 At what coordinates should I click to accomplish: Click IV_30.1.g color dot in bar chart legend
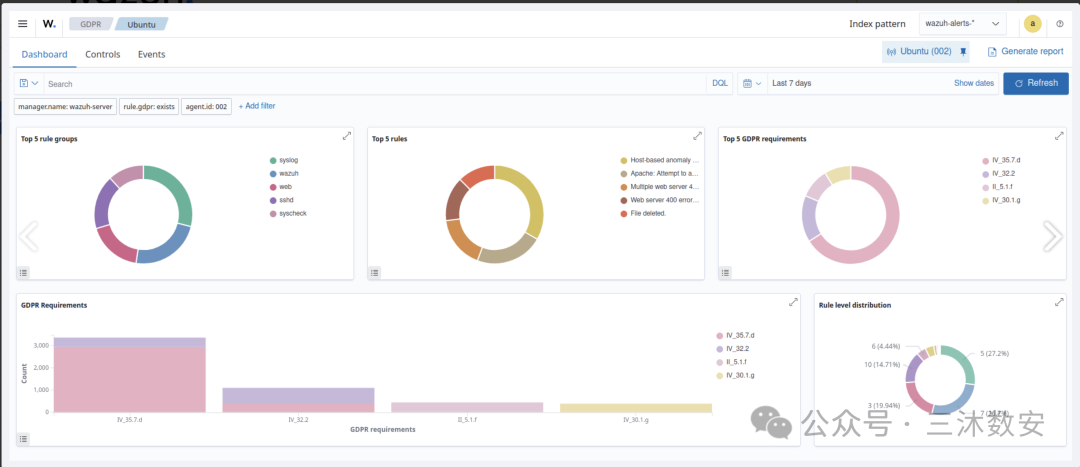tap(720, 375)
